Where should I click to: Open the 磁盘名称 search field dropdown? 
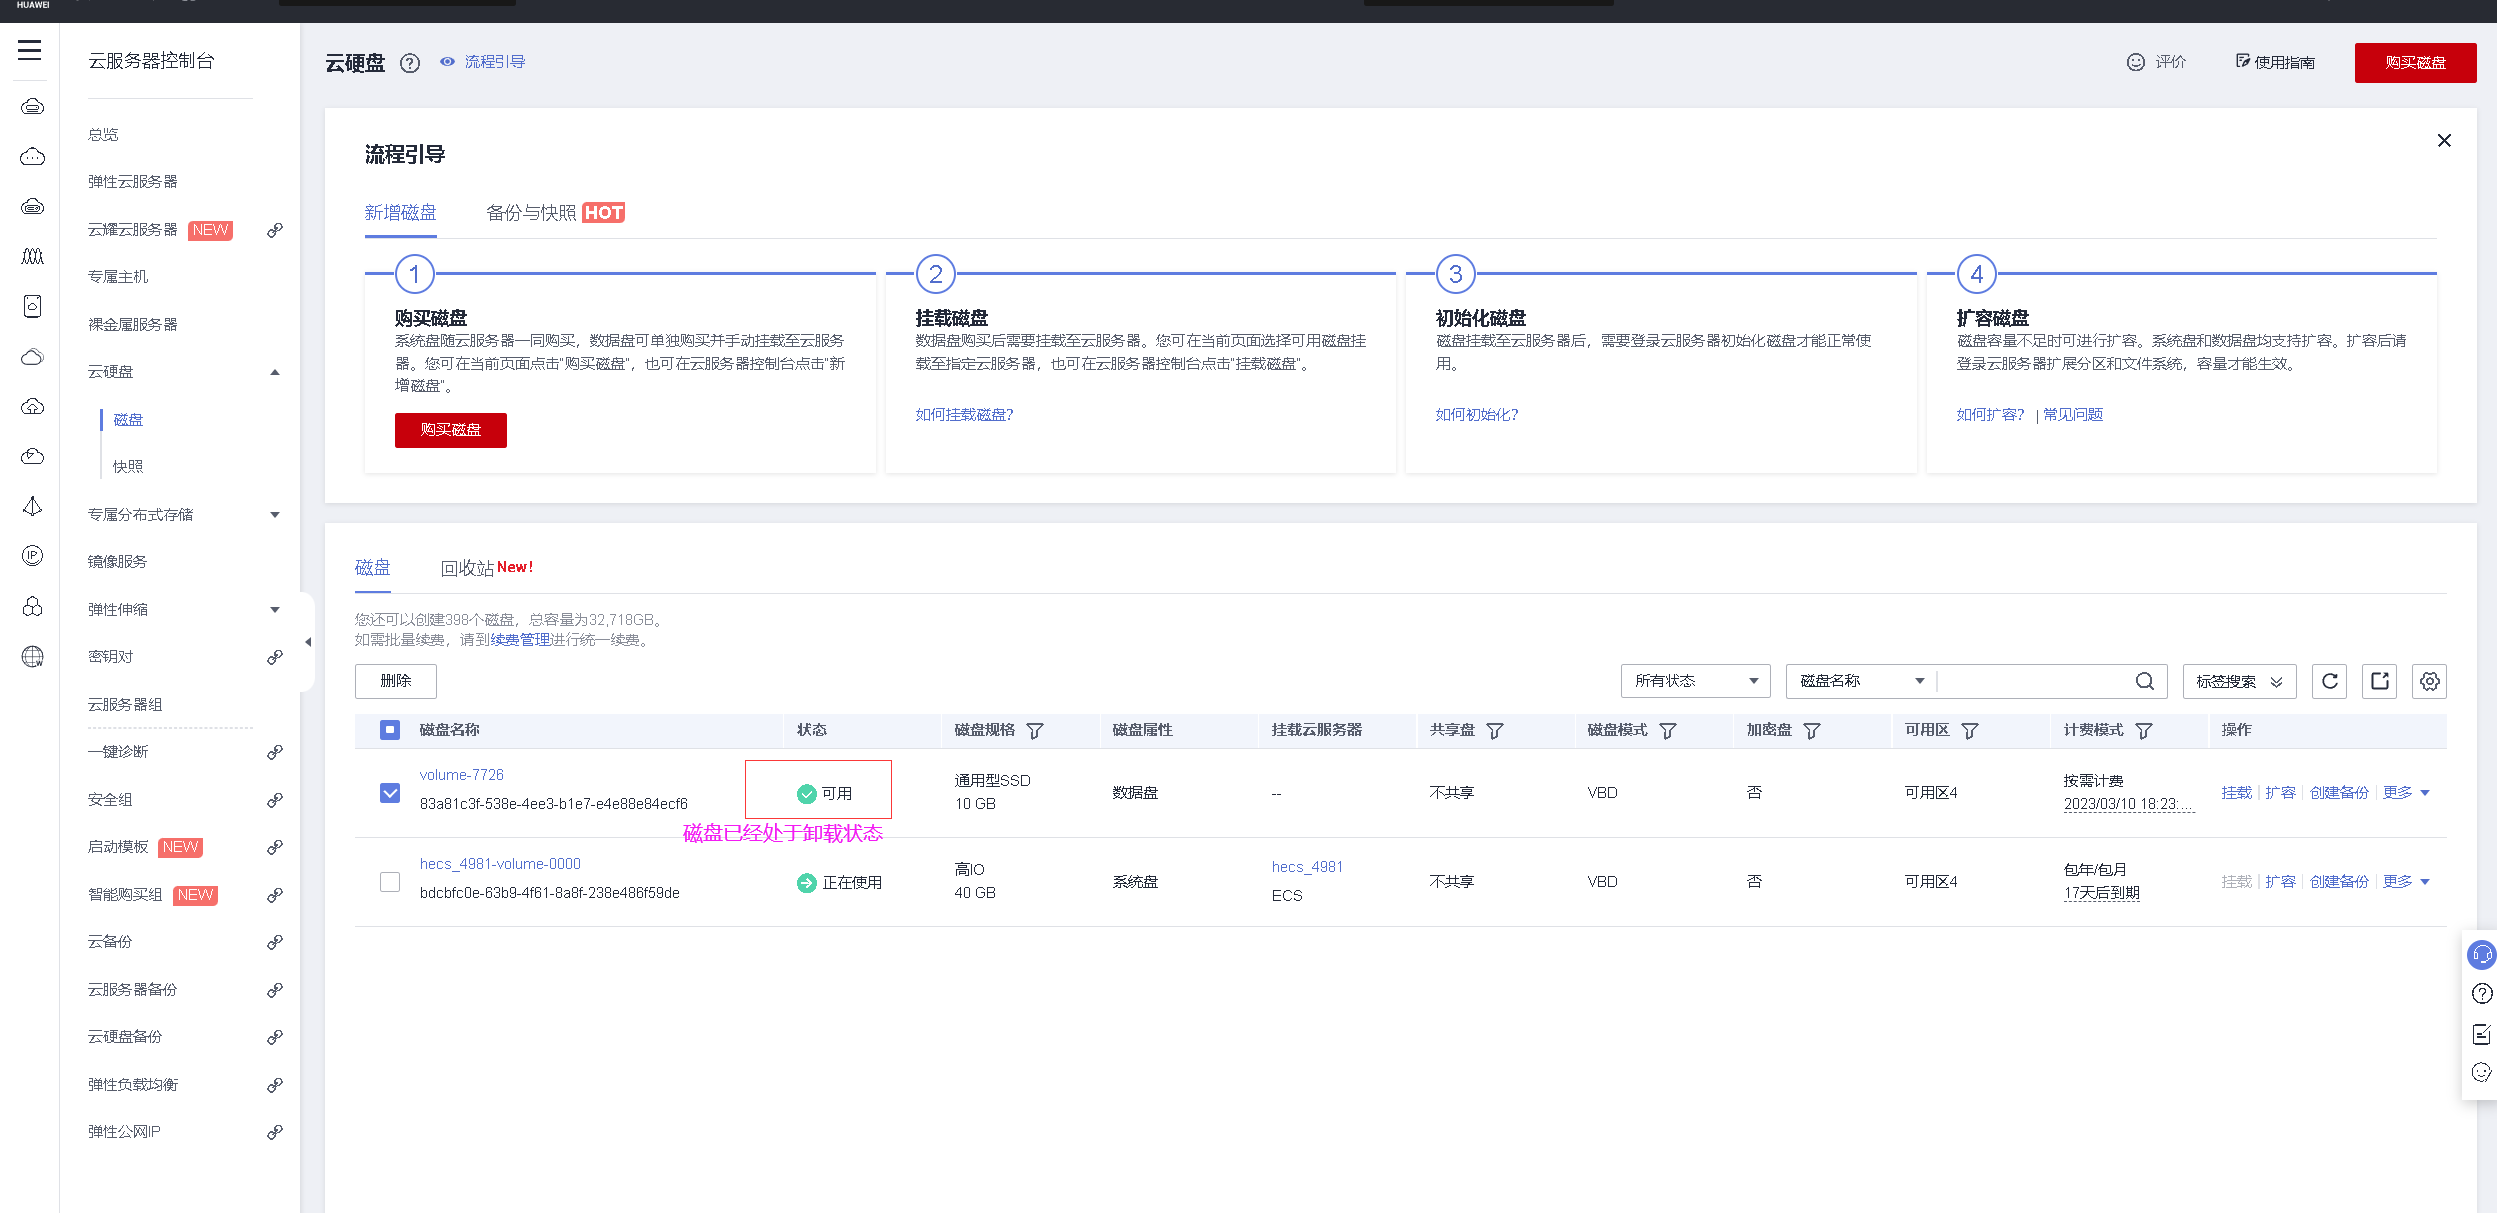coord(1860,681)
